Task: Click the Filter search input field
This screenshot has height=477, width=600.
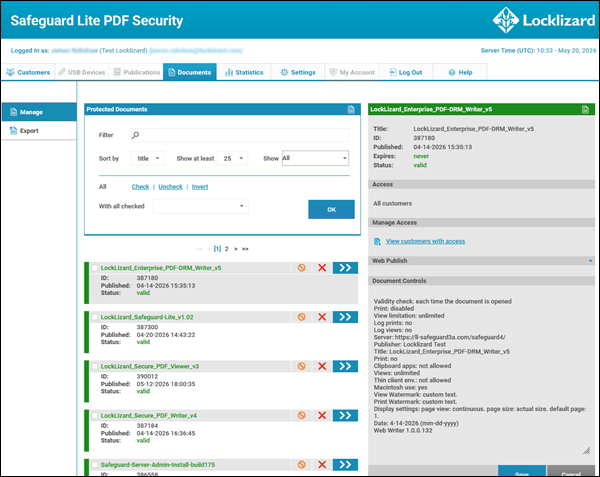Action: tap(240, 135)
